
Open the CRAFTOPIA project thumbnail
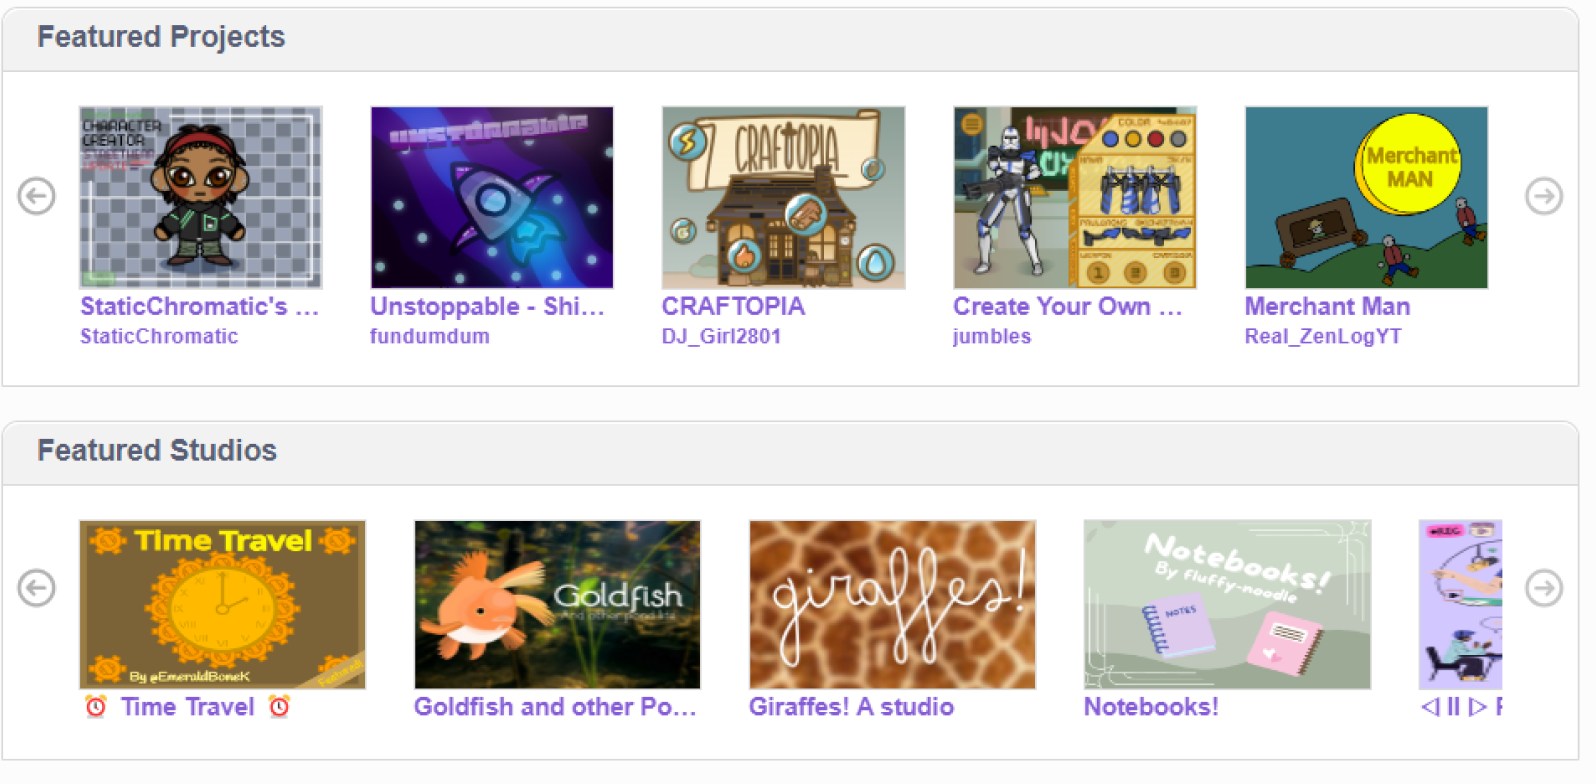(x=784, y=198)
